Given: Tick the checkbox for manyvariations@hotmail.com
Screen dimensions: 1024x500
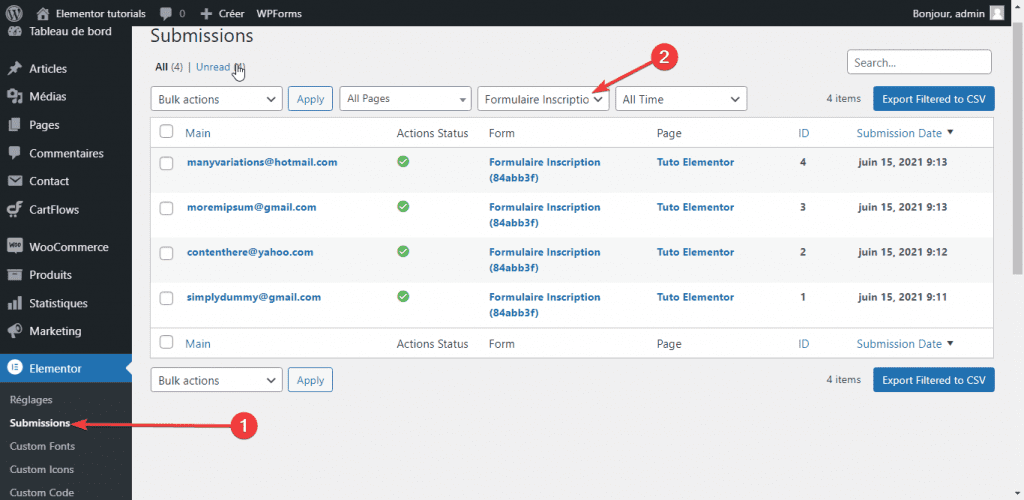Looking at the screenshot, I should [x=167, y=162].
